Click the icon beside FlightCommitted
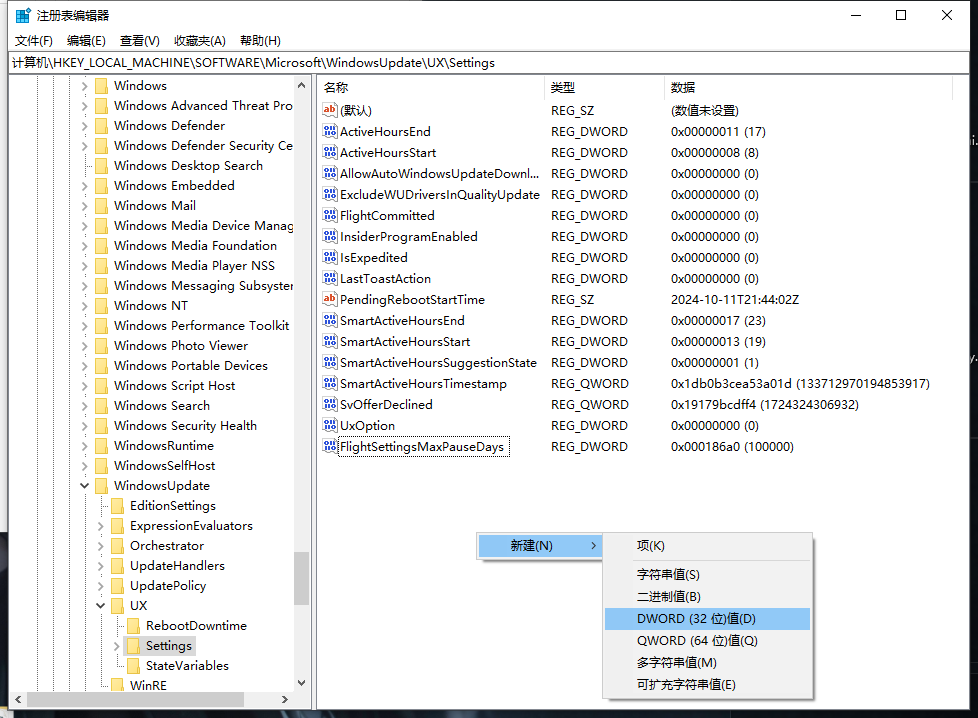Screen dimensions: 978x718 coord(329,215)
